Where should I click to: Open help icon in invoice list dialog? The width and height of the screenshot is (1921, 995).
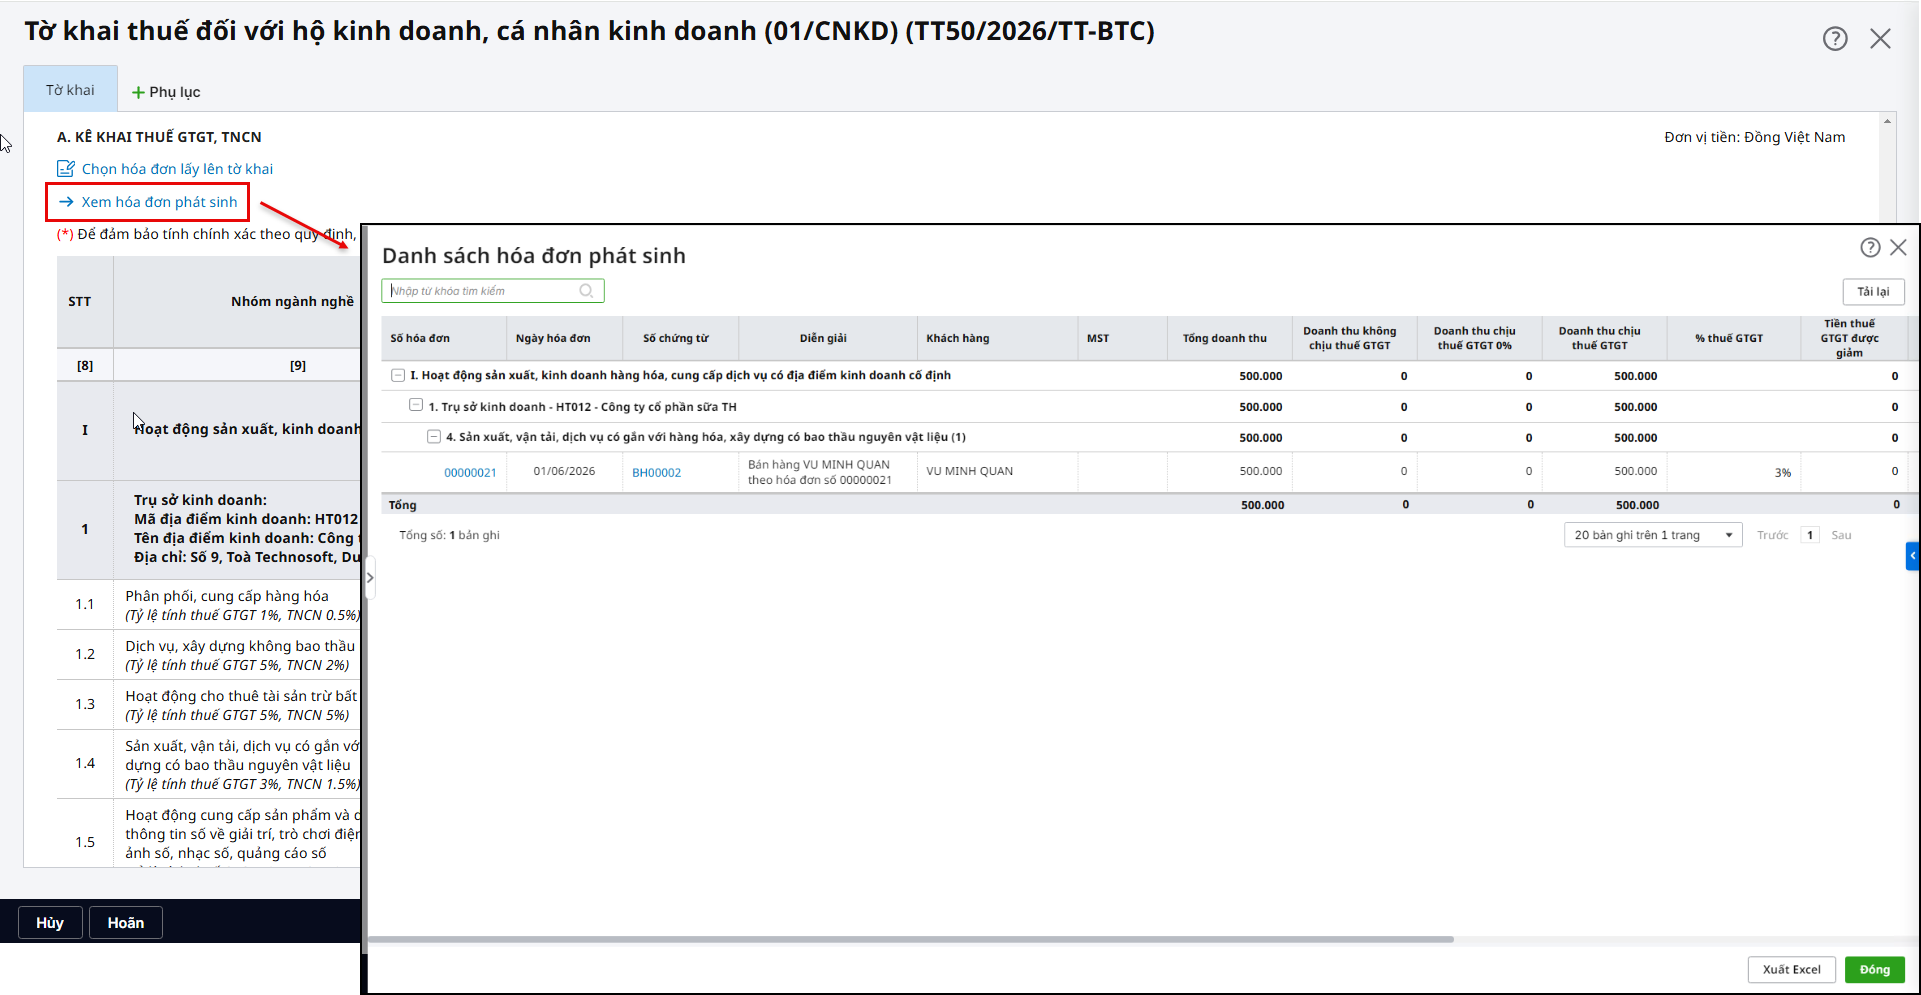pyautogui.click(x=1870, y=247)
